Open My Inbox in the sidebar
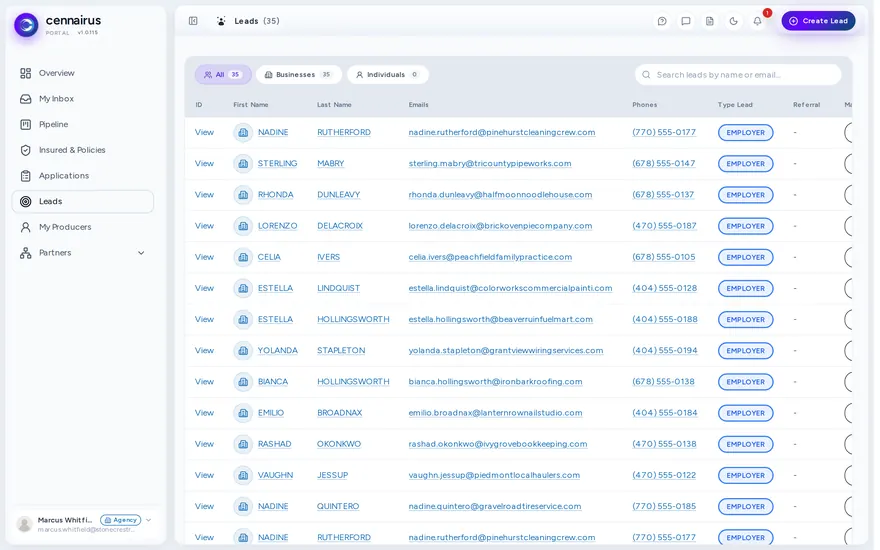Image resolution: width=880 pixels, height=550 pixels. [82, 99]
